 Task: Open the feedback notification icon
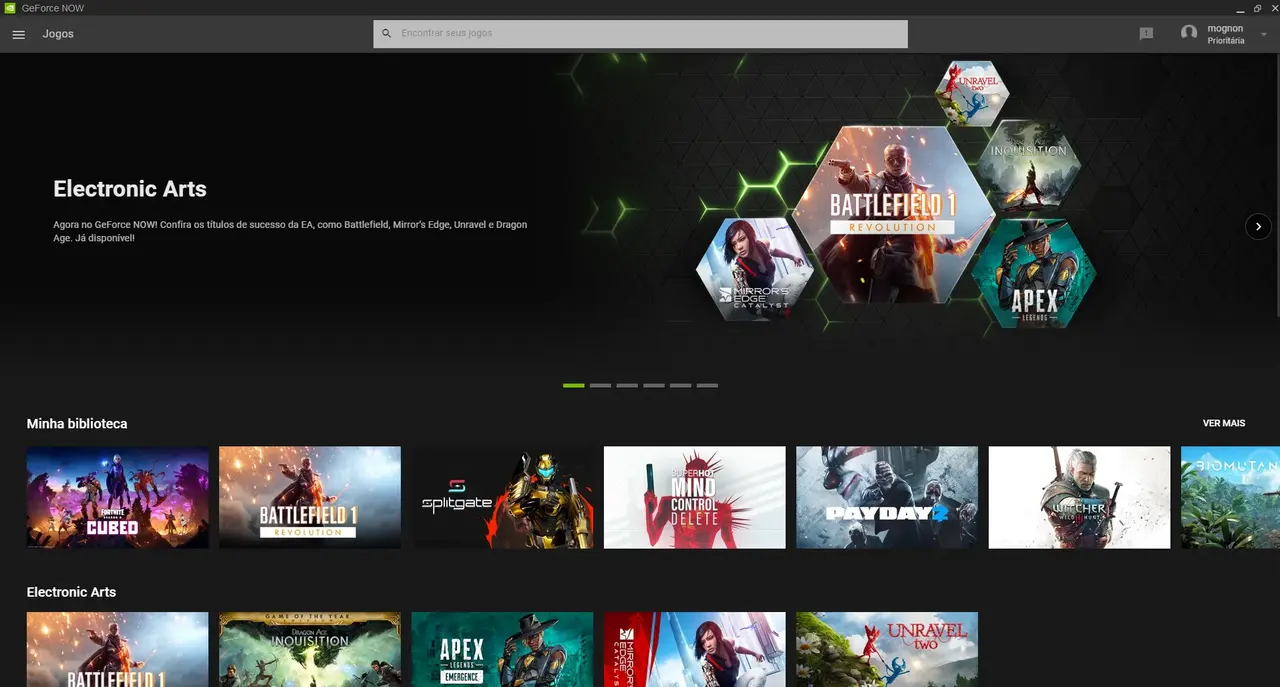tap(1146, 34)
